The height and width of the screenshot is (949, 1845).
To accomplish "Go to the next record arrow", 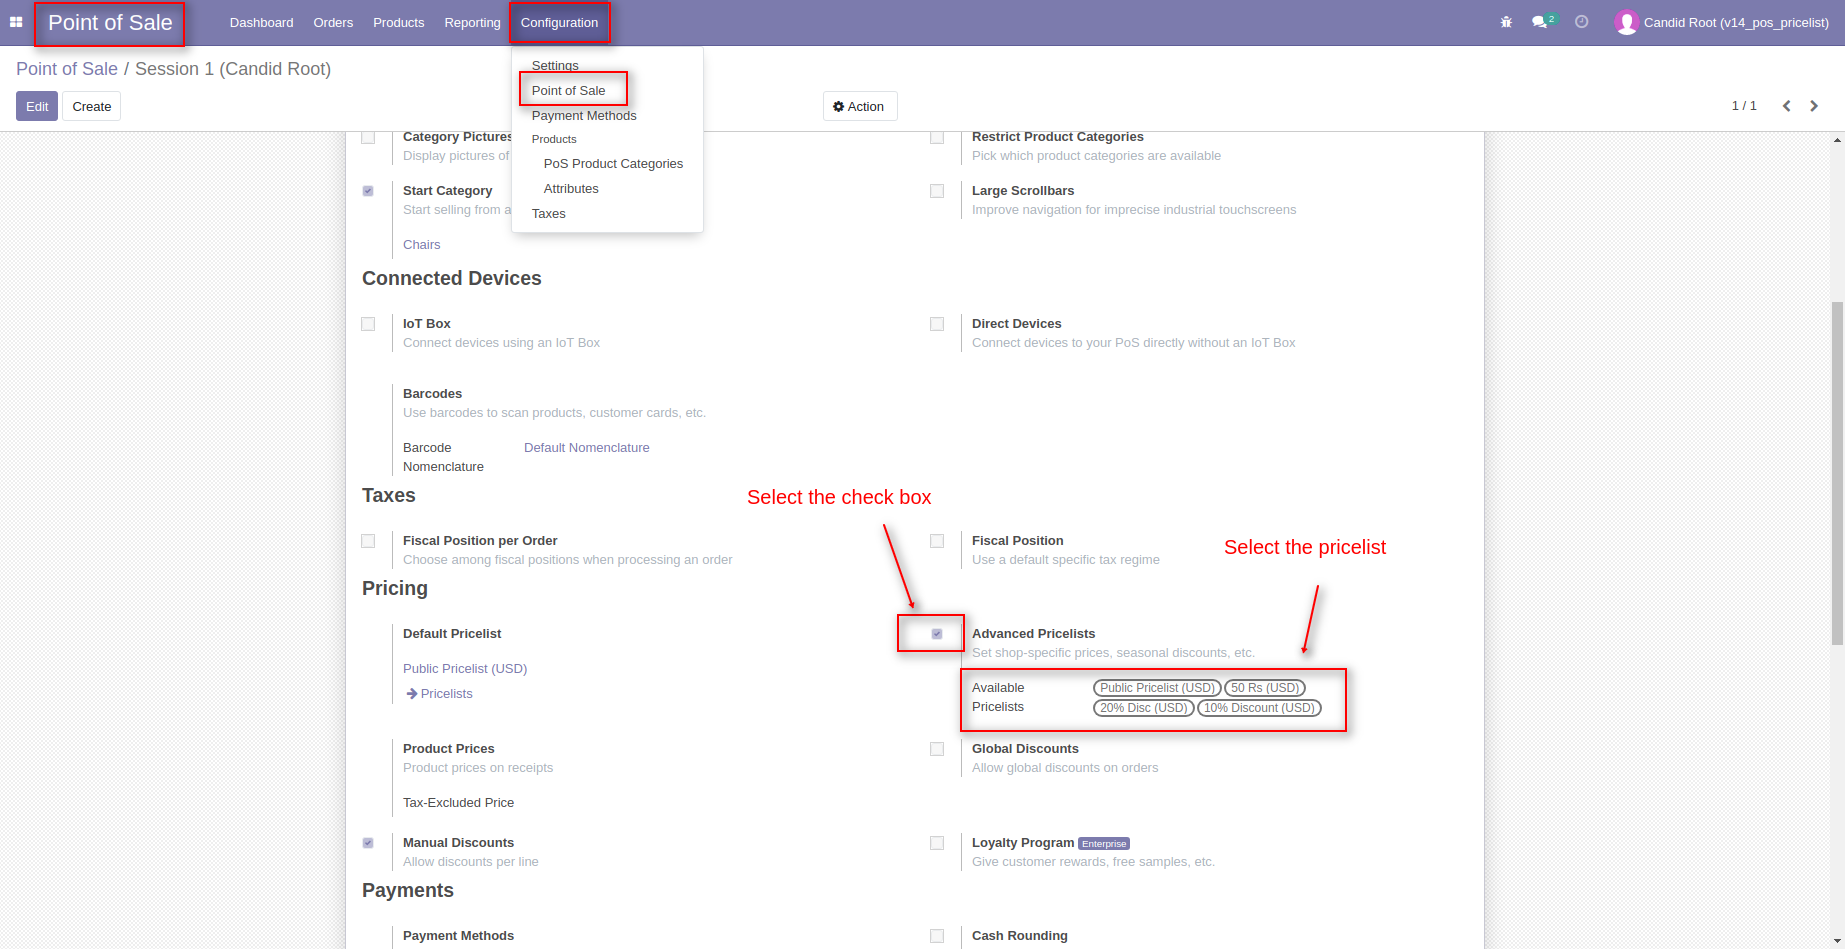I will [x=1814, y=106].
